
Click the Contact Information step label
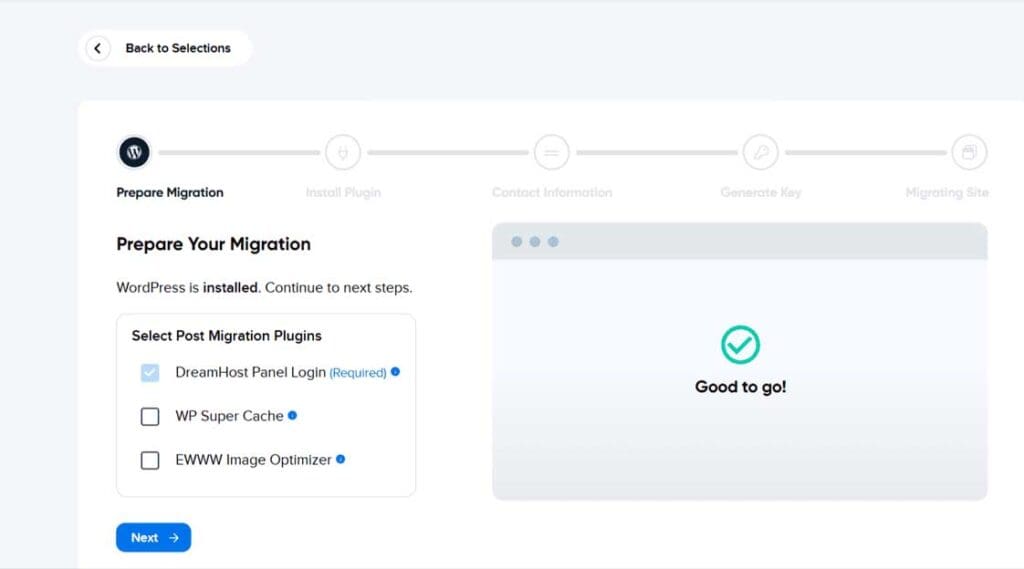552,193
